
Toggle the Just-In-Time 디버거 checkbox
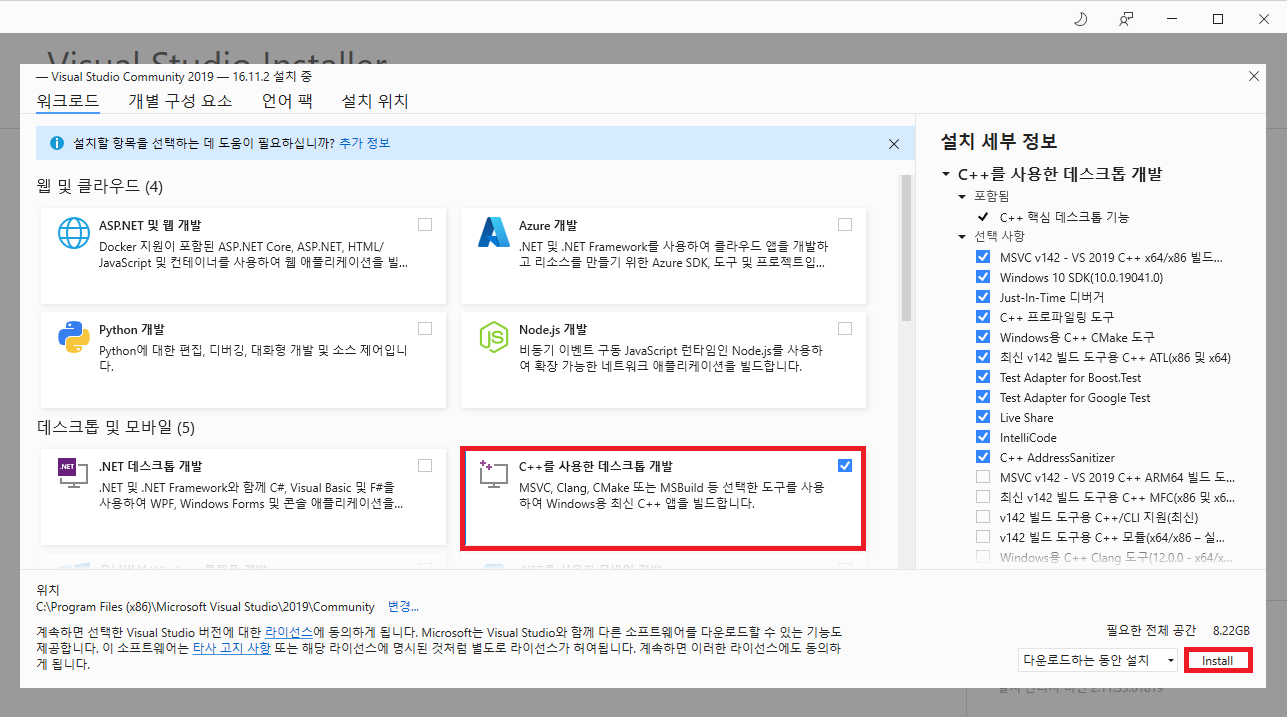[983, 297]
